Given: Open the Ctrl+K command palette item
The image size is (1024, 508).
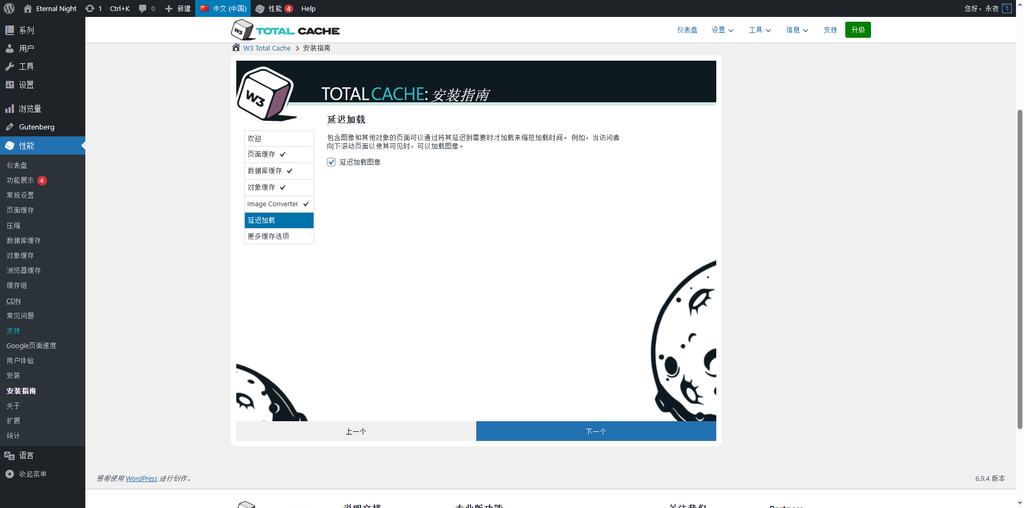Looking at the screenshot, I should point(120,8).
